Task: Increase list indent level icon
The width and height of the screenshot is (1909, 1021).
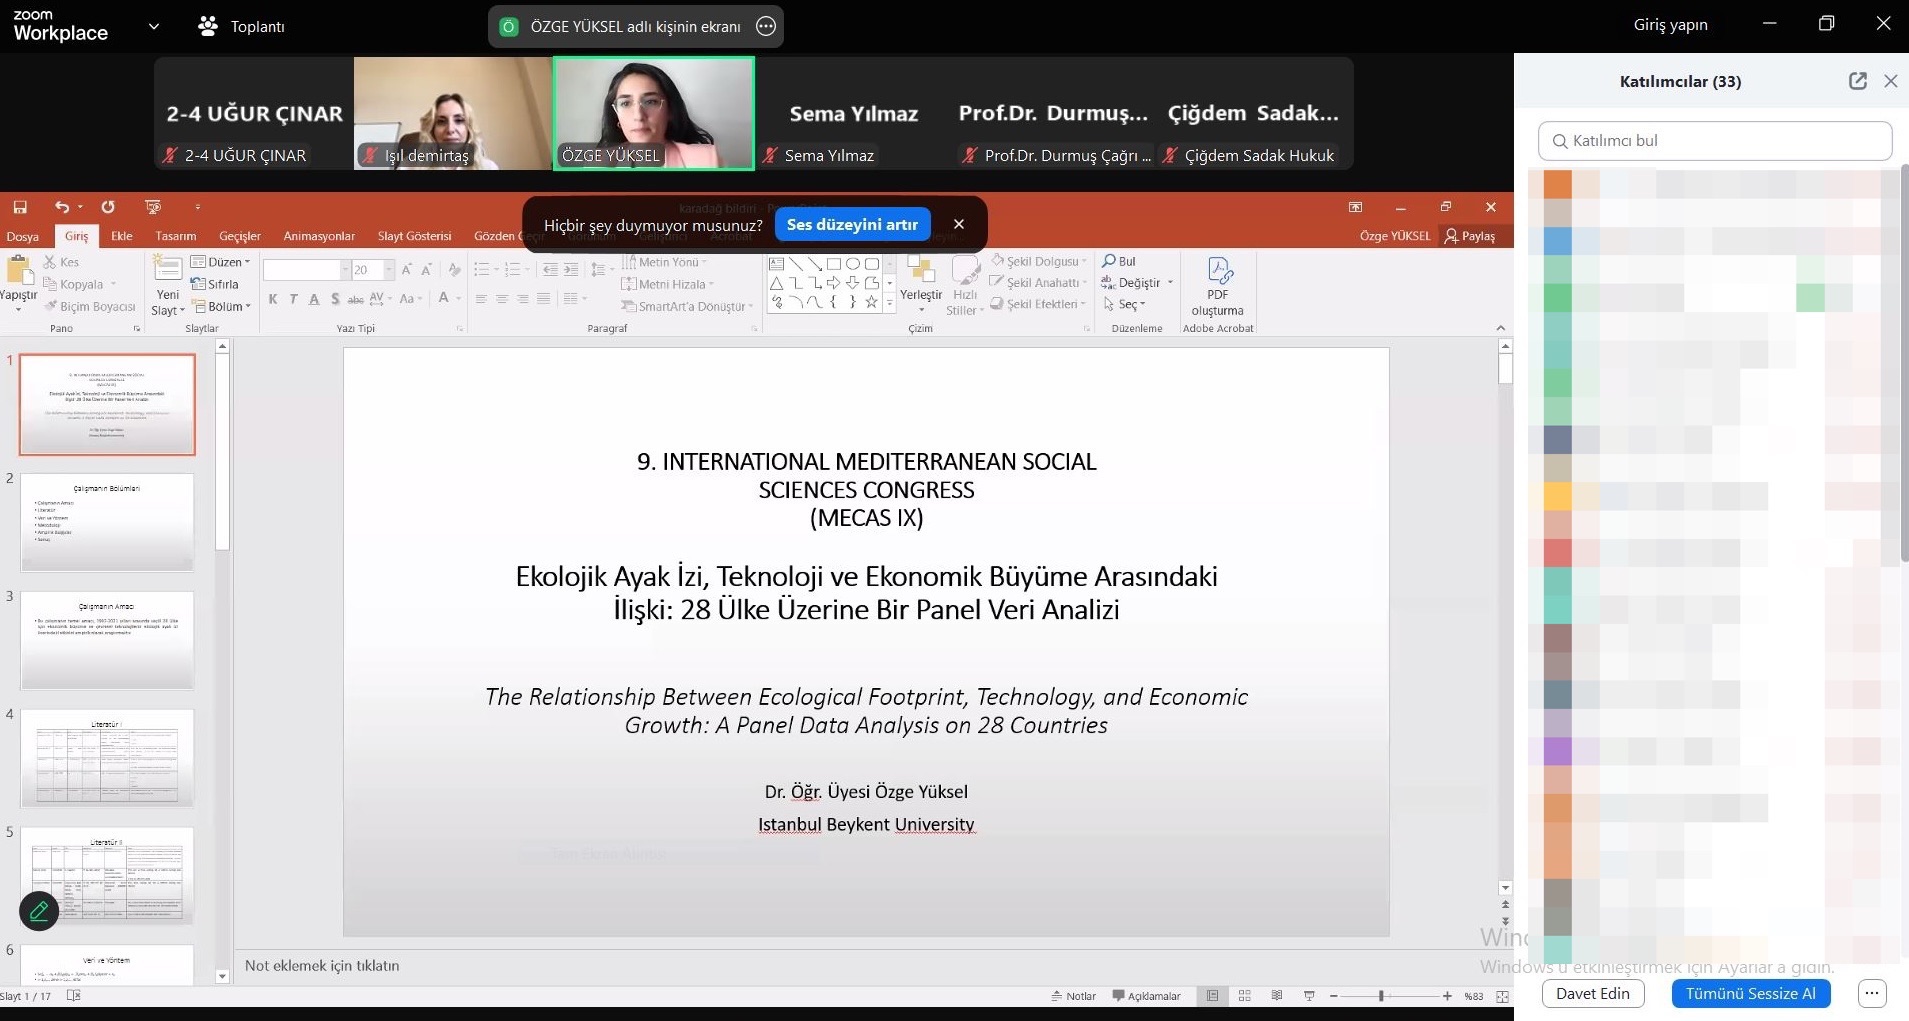Action: click(x=571, y=270)
